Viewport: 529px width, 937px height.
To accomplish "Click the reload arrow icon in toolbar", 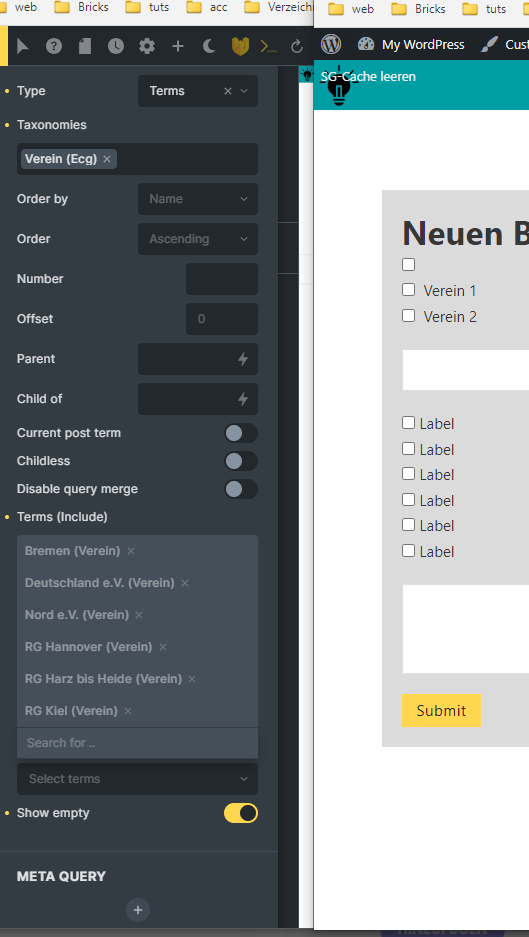I will pos(296,46).
